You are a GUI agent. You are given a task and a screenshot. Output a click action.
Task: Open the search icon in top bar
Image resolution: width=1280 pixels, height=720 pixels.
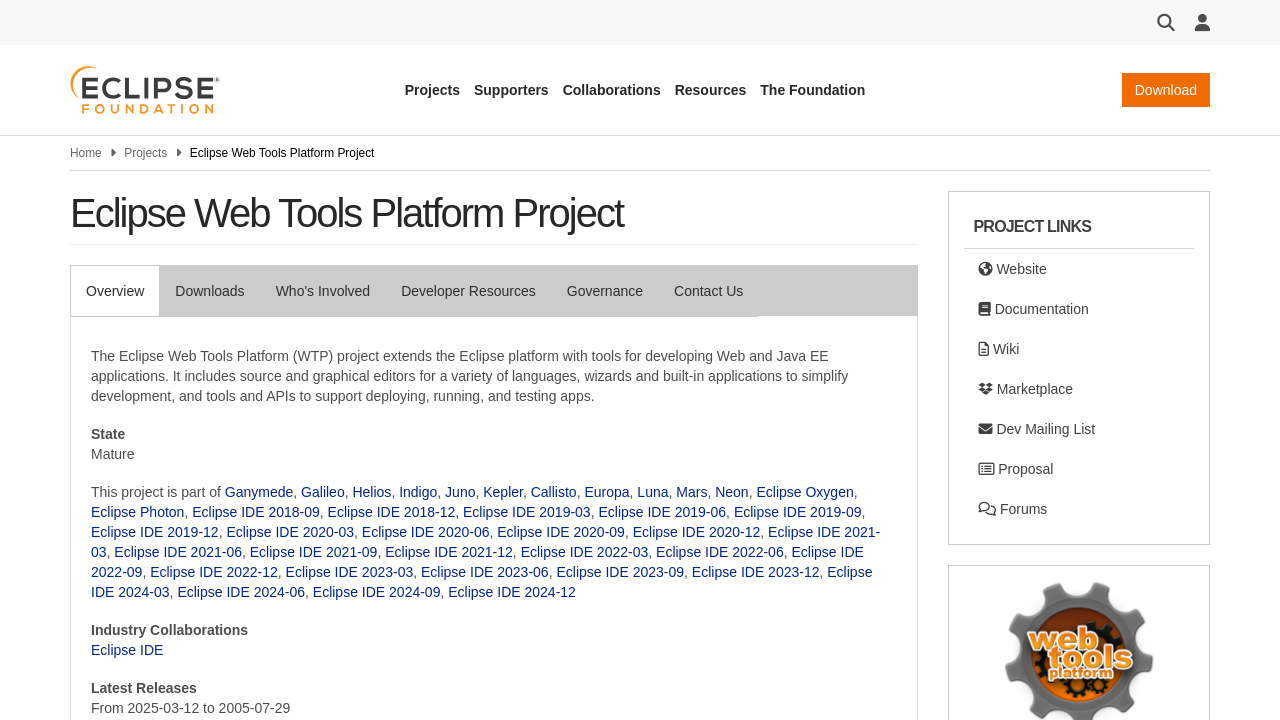pyautogui.click(x=1166, y=22)
